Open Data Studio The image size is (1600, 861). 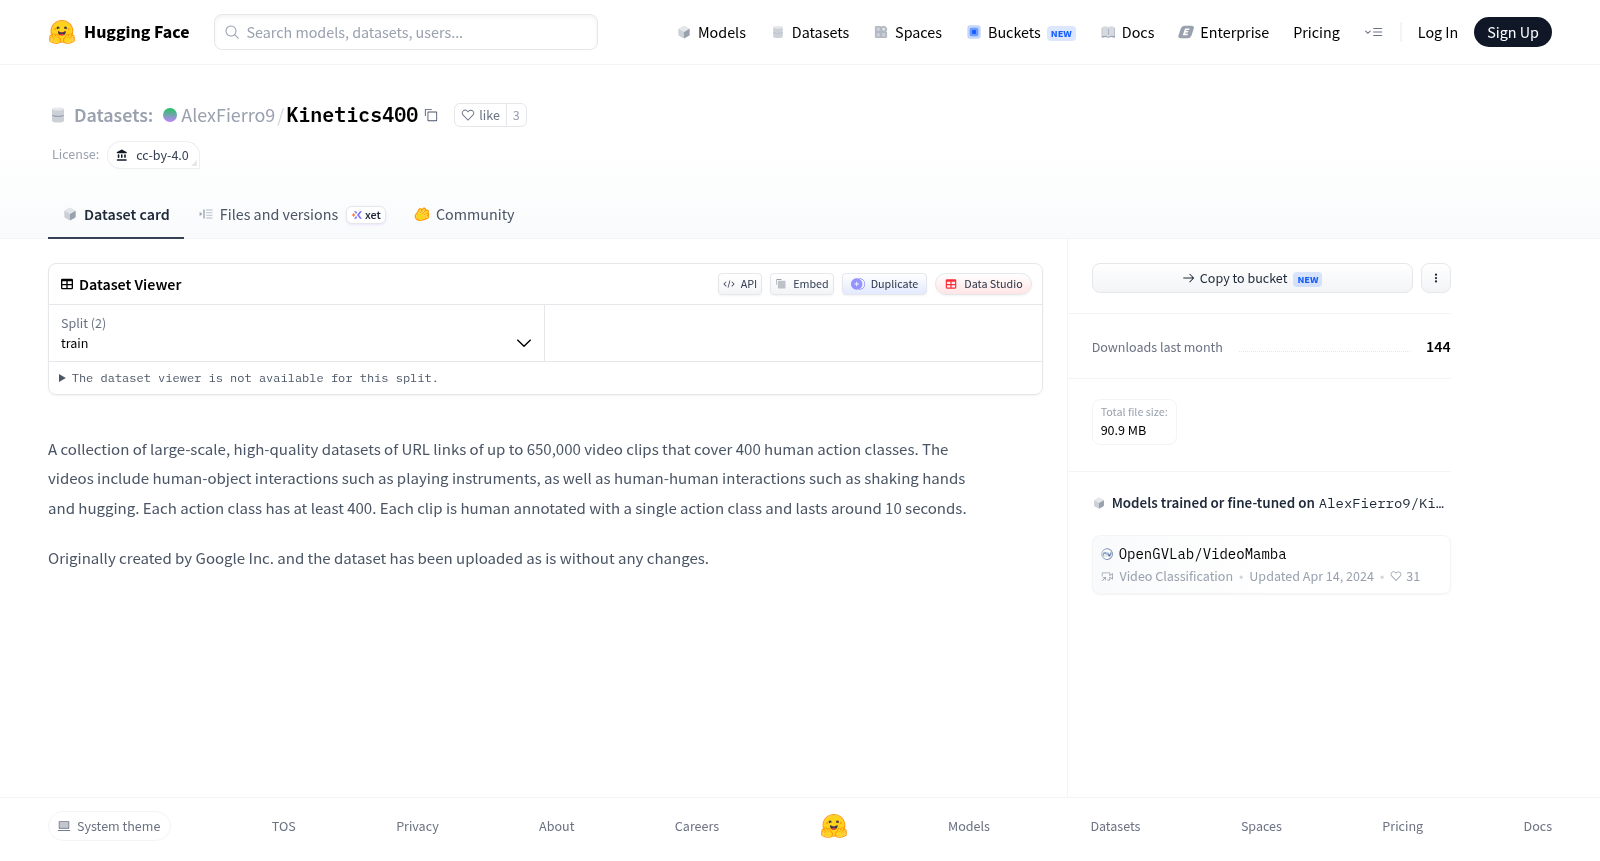click(x=983, y=284)
